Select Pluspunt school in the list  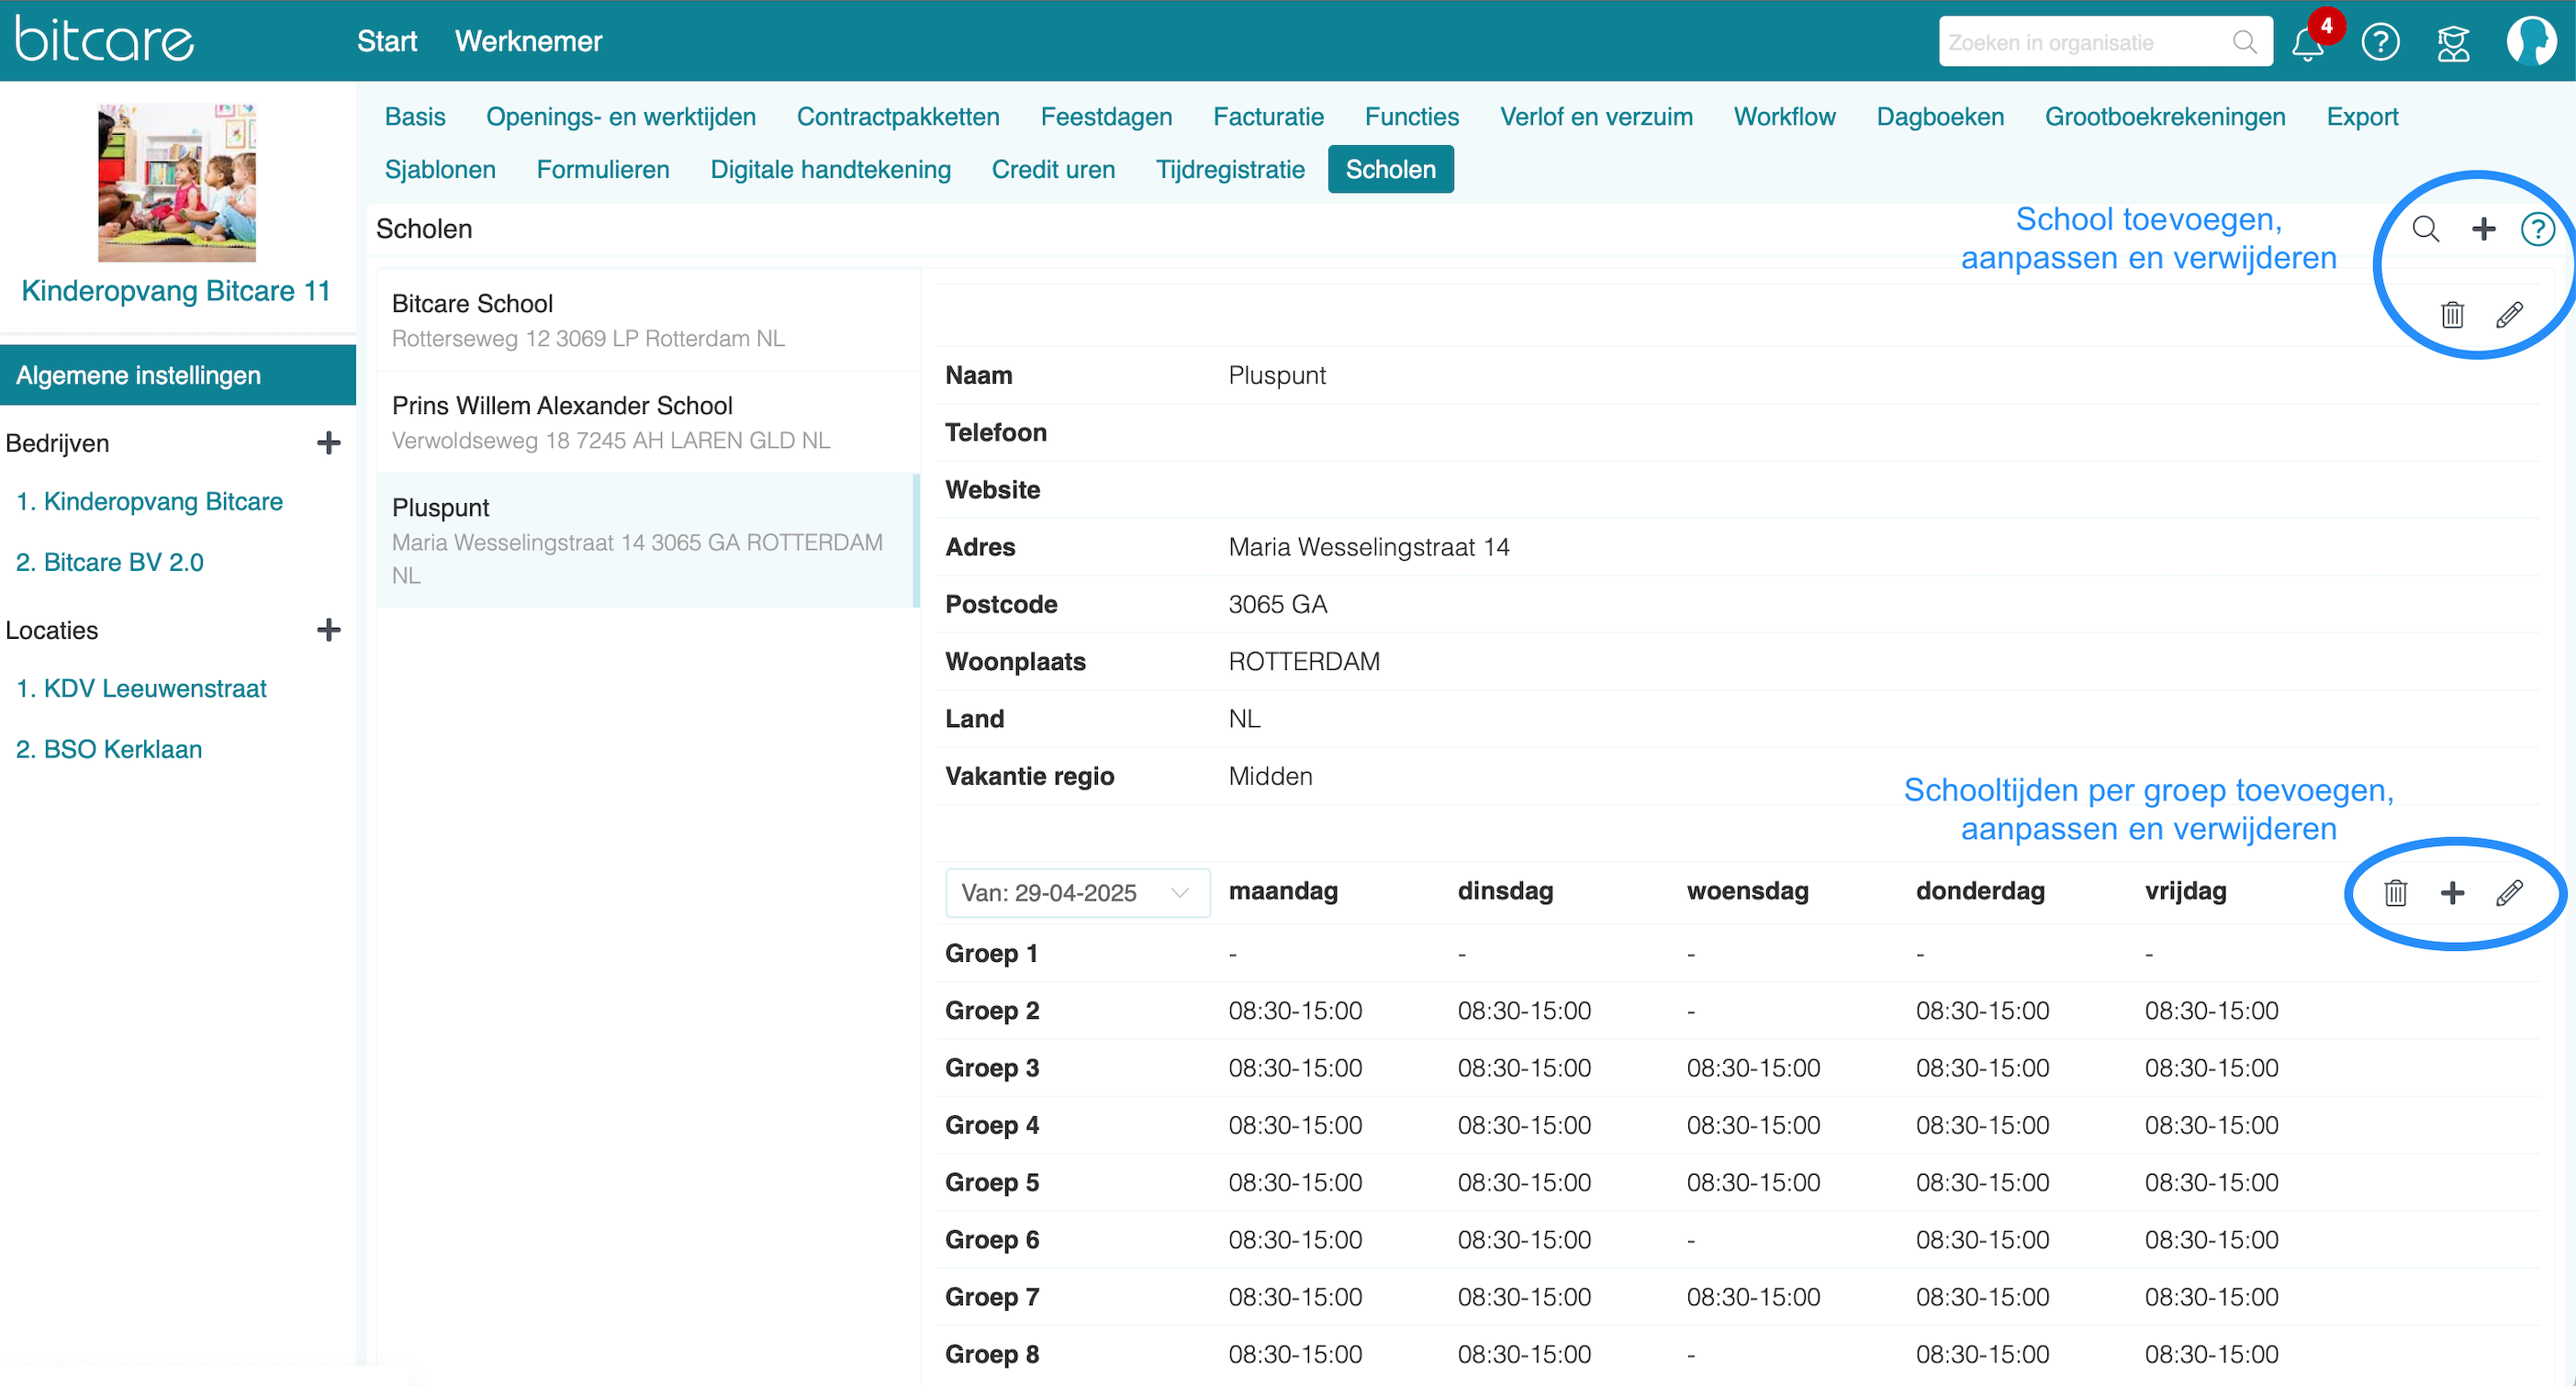(647, 540)
